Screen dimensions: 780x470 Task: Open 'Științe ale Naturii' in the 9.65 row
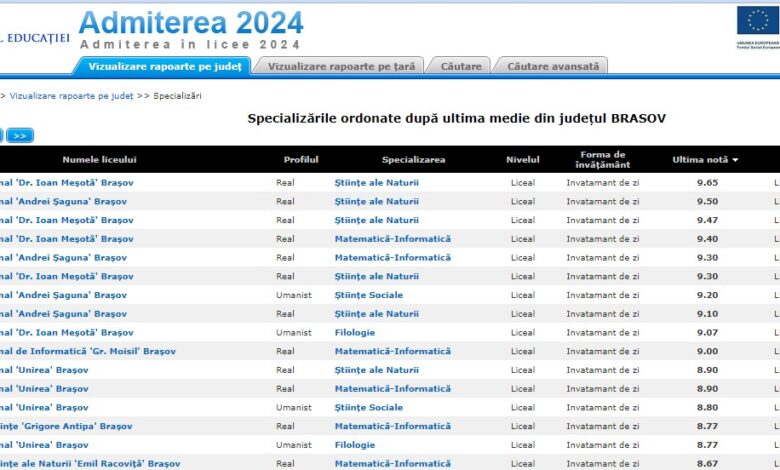(376, 183)
